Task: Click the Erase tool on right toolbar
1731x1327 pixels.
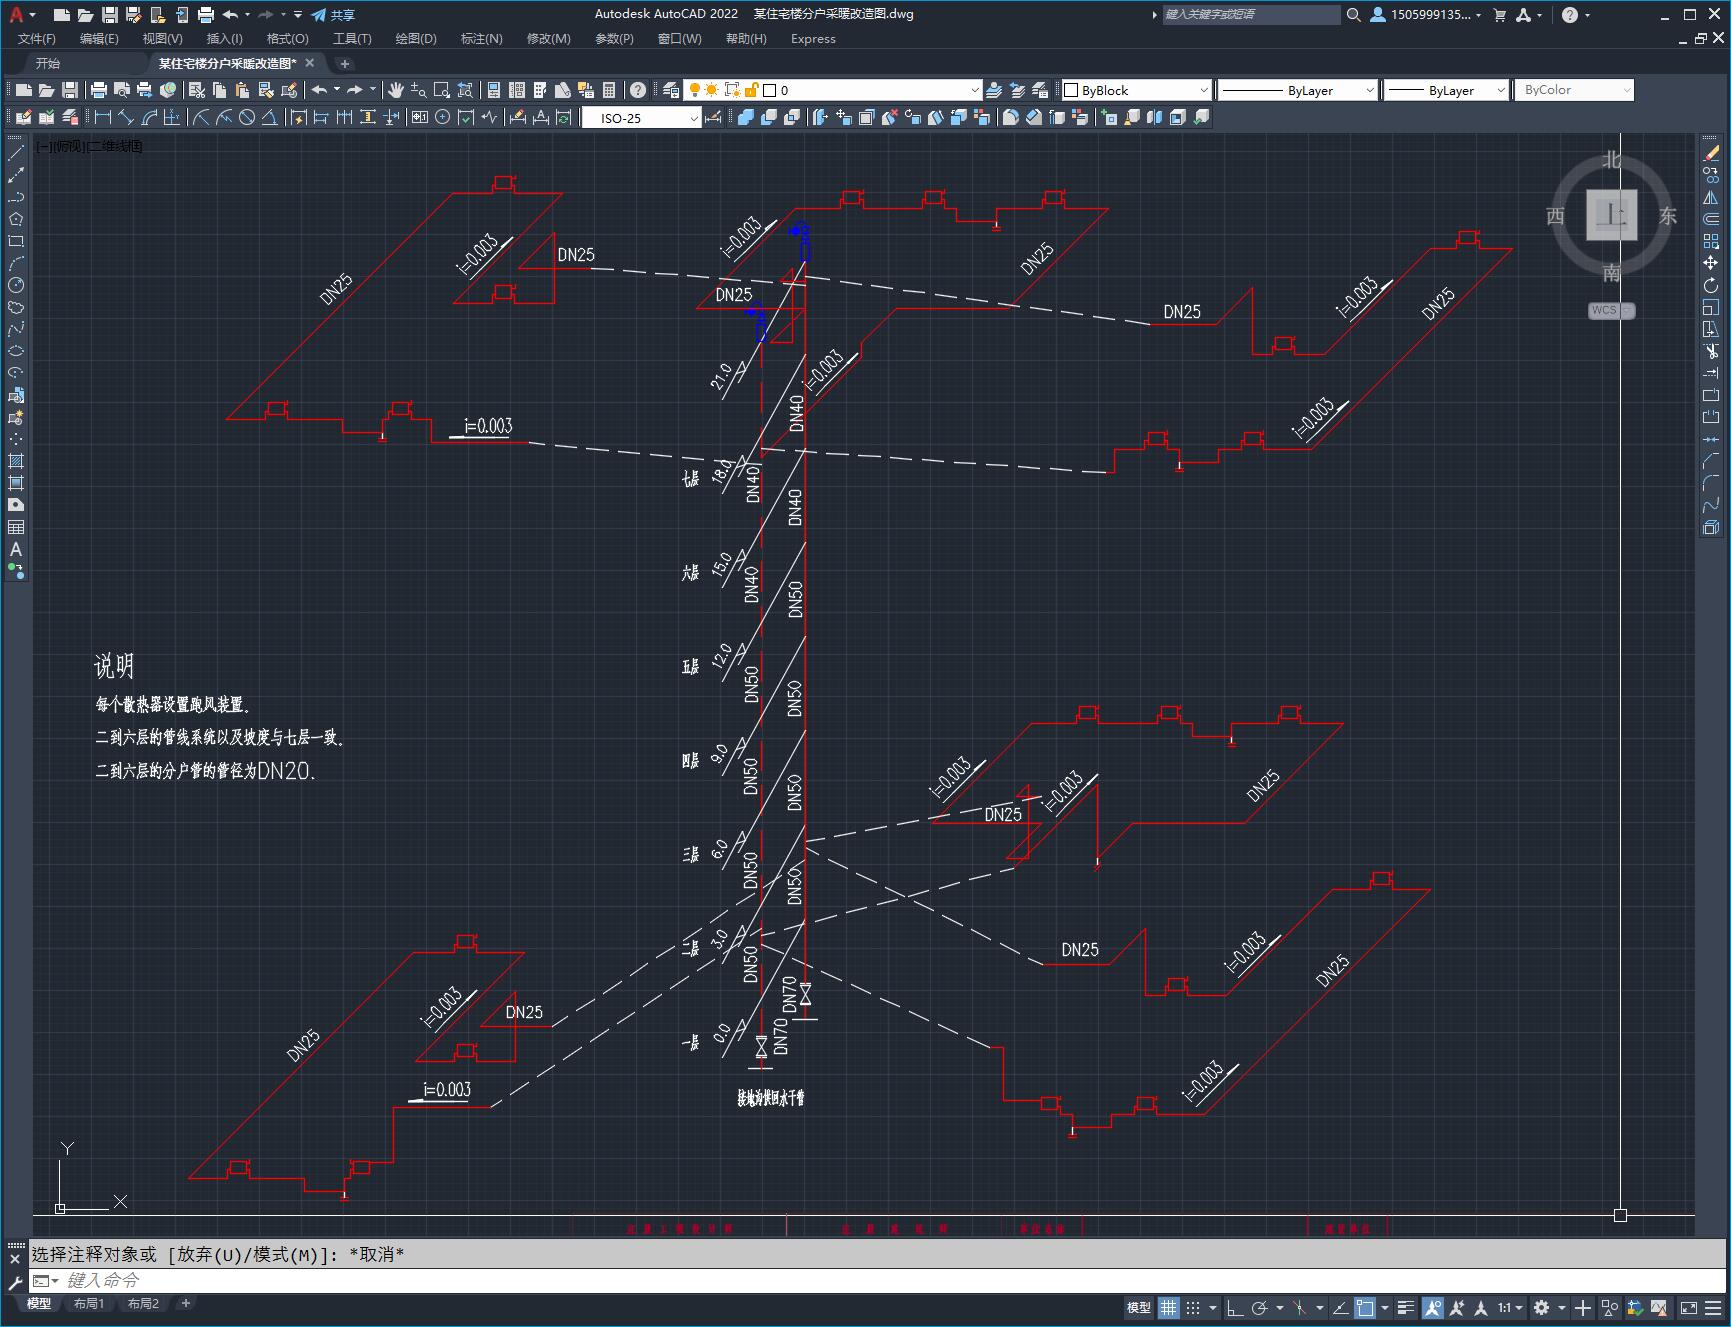Action: point(1711,153)
